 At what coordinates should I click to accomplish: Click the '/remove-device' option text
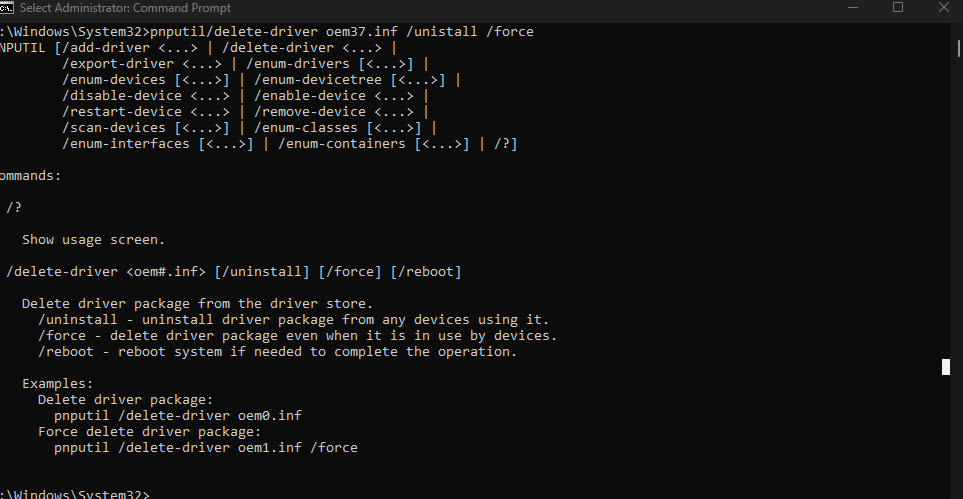pos(310,112)
